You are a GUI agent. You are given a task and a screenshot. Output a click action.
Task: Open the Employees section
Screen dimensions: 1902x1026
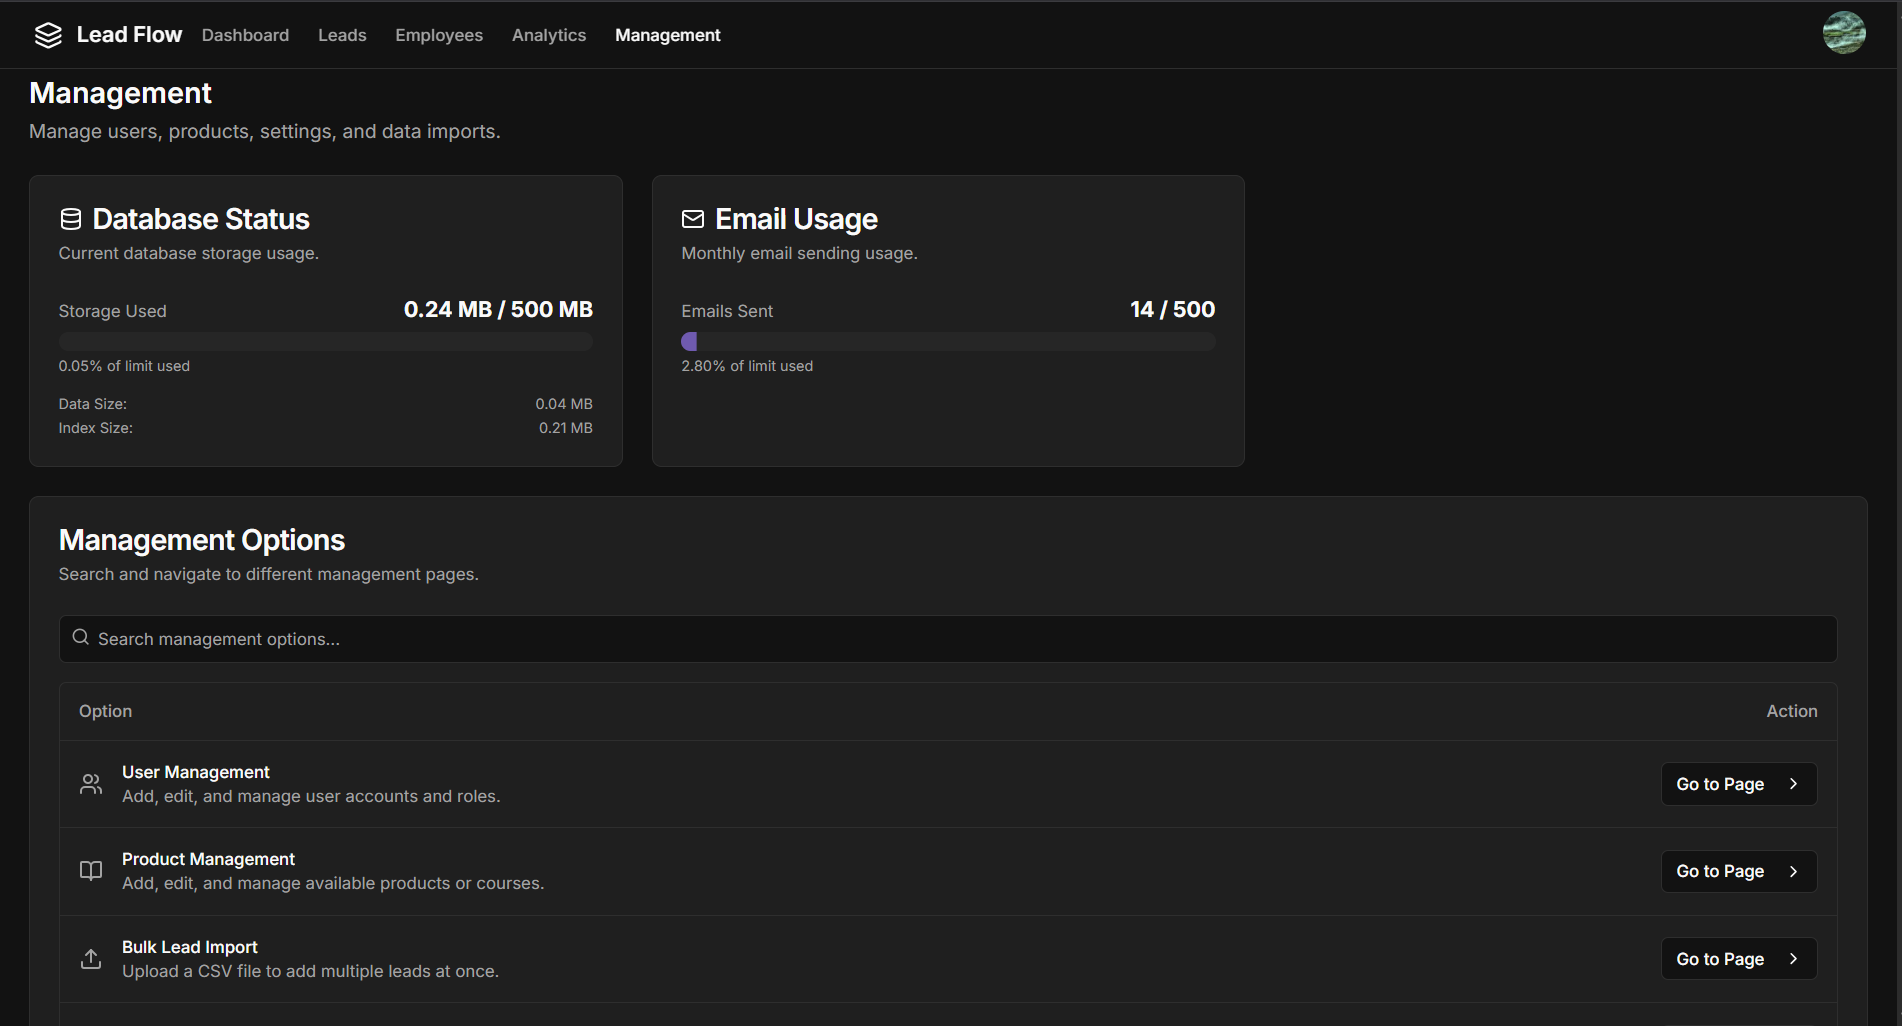(438, 34)
